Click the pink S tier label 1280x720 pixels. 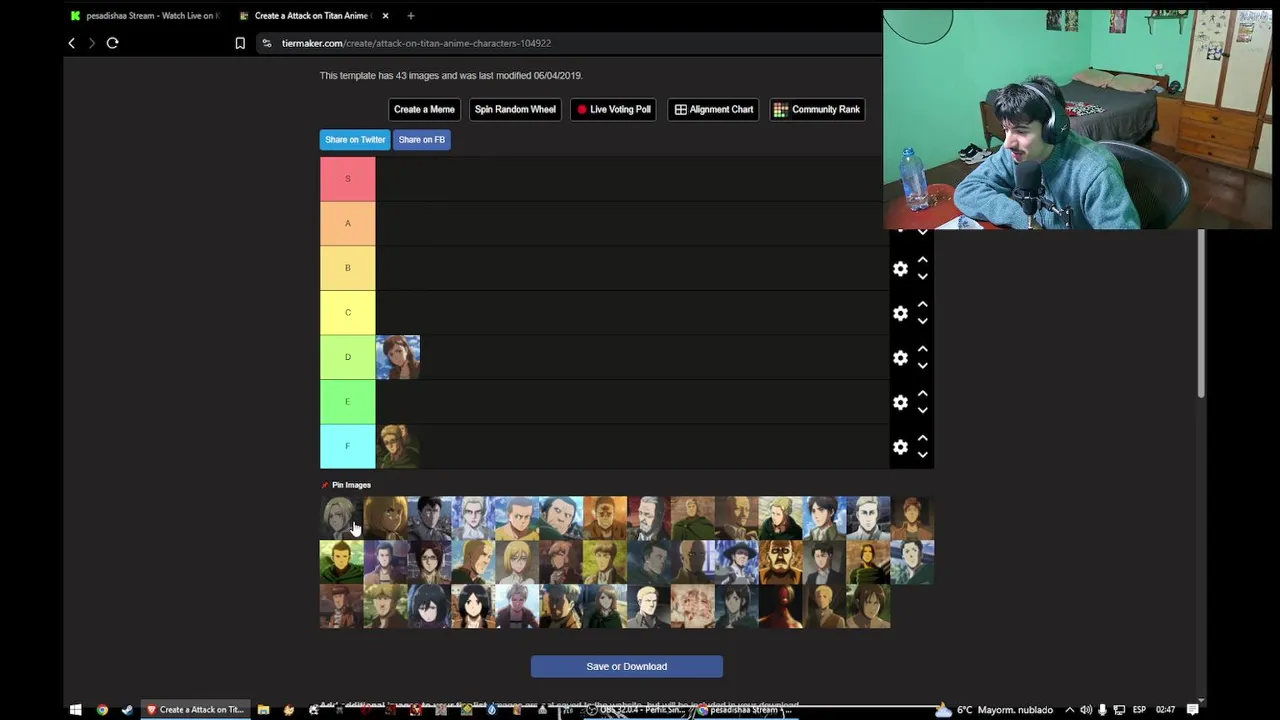click(348, 179)
